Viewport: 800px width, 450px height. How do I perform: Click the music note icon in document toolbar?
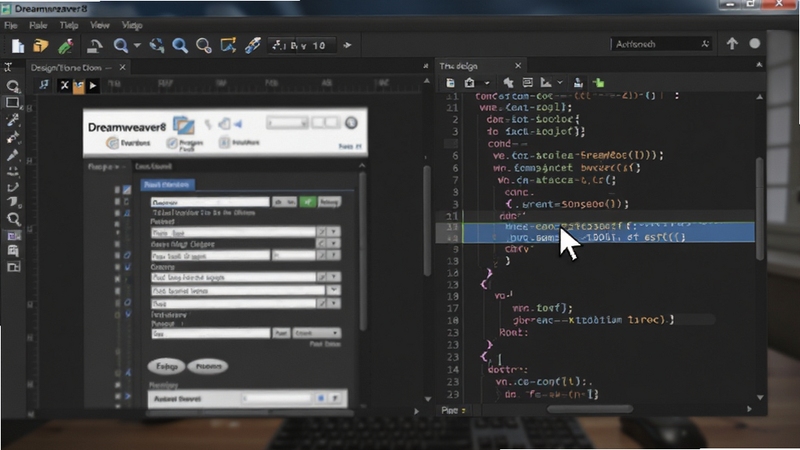click(x=44, y=85)
